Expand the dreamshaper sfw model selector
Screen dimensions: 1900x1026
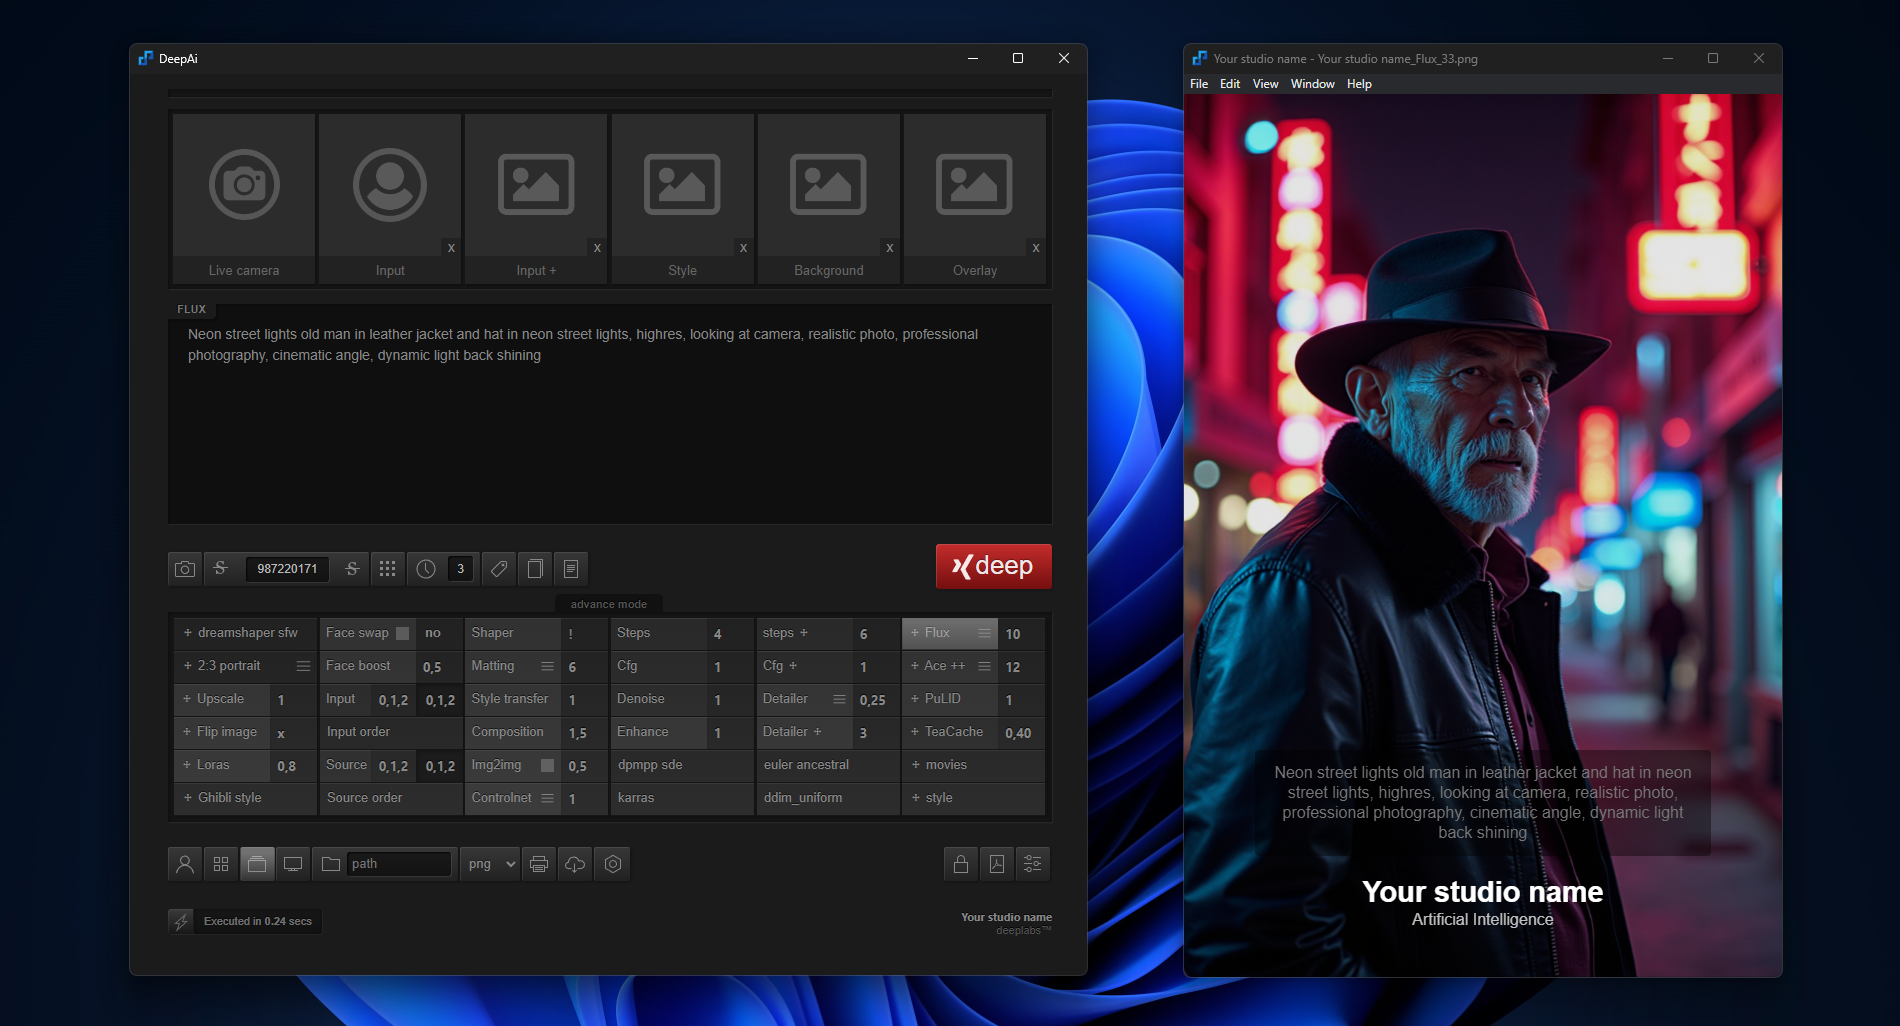(x=245, y=633)
